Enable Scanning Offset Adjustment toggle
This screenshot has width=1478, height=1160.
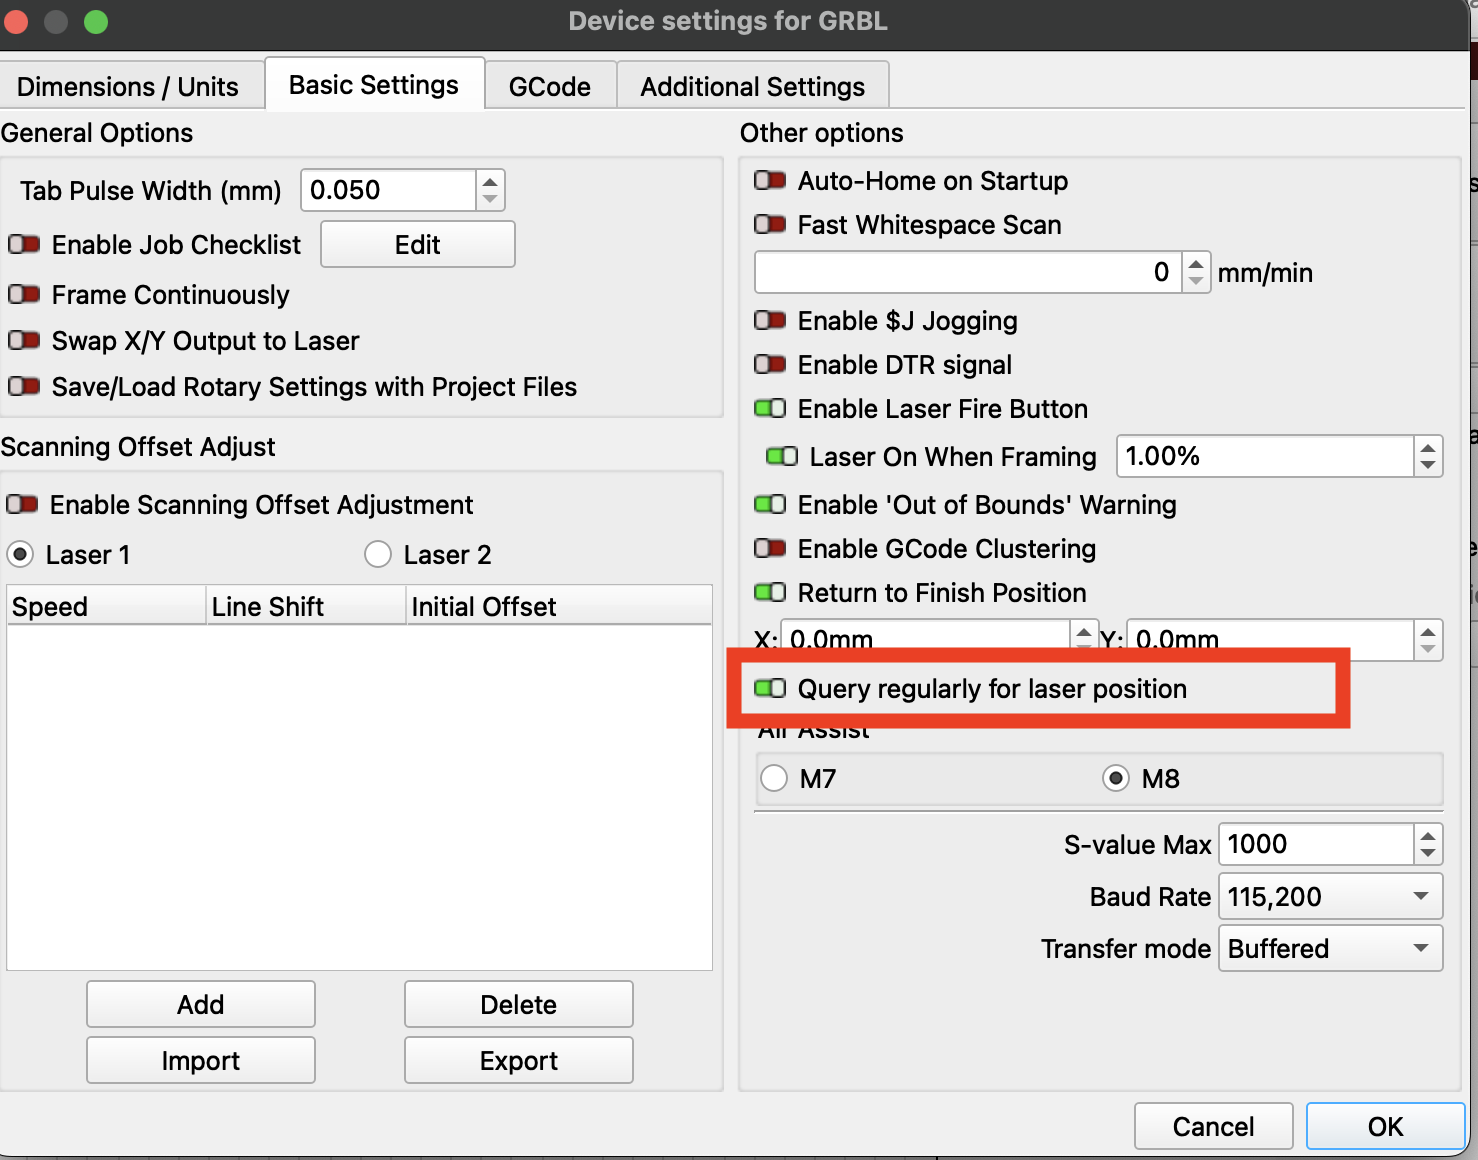pos(22,504)
